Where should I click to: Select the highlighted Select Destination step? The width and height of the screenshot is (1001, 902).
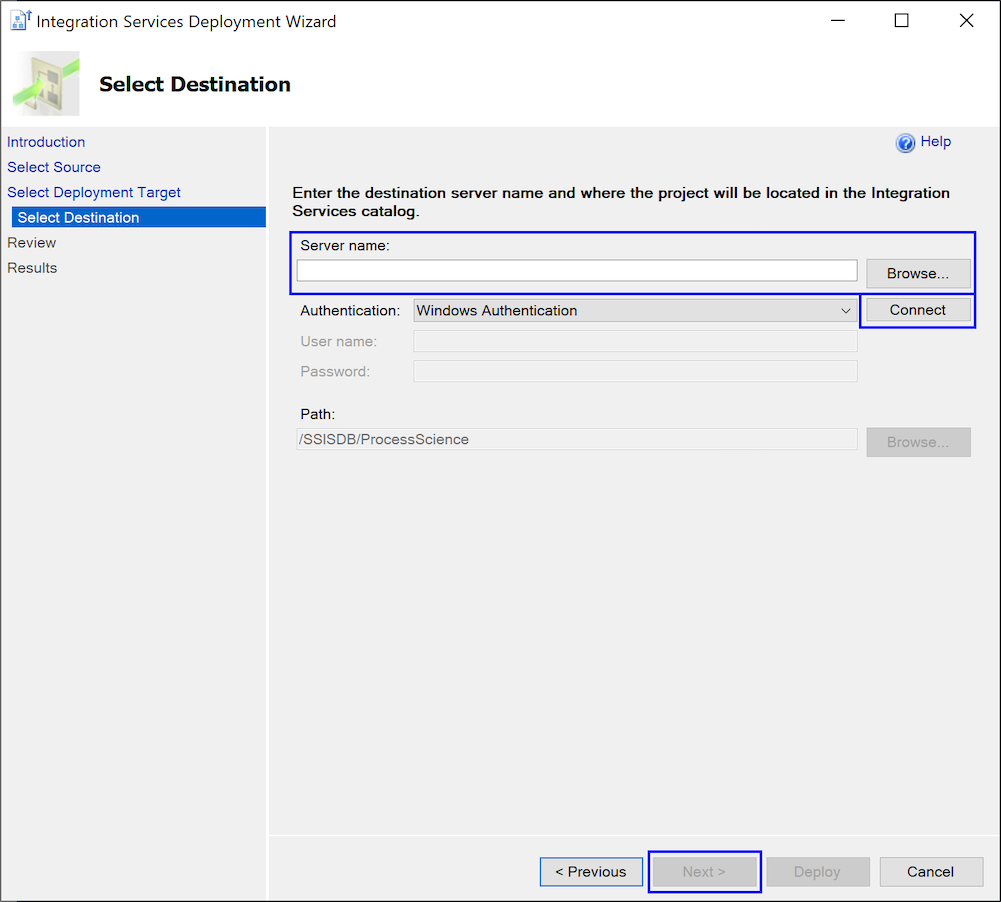point(139,217)
